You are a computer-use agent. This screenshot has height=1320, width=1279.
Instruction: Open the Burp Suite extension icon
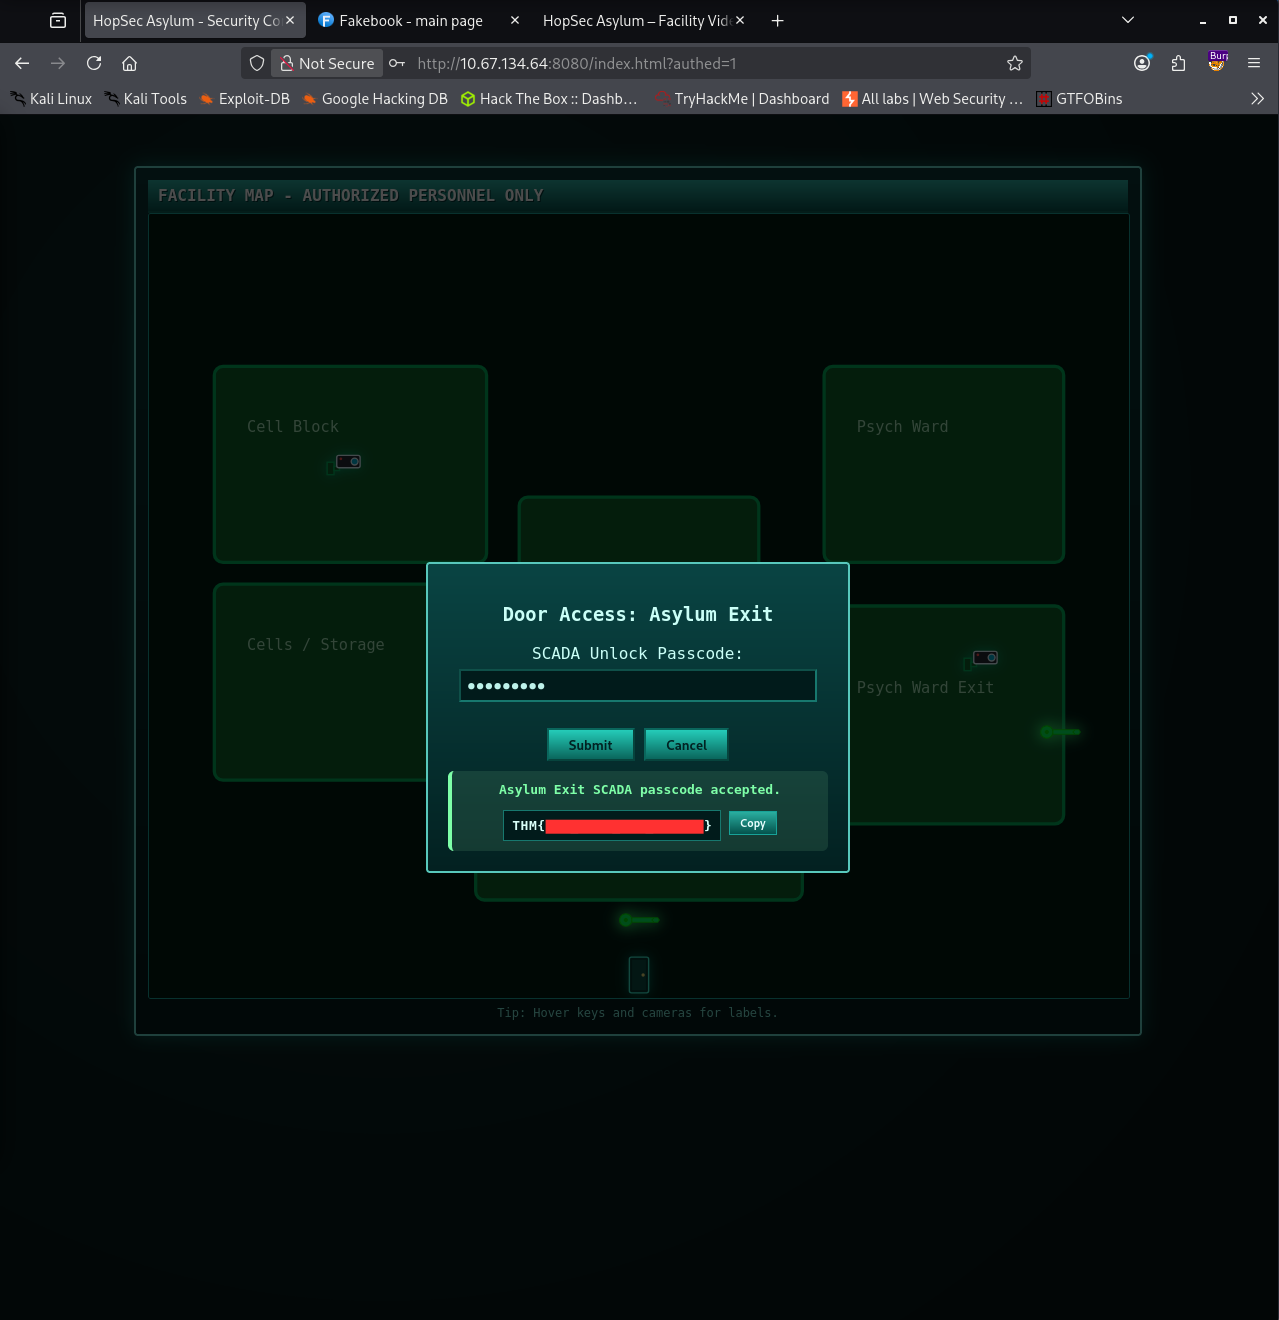point(1217,62)
